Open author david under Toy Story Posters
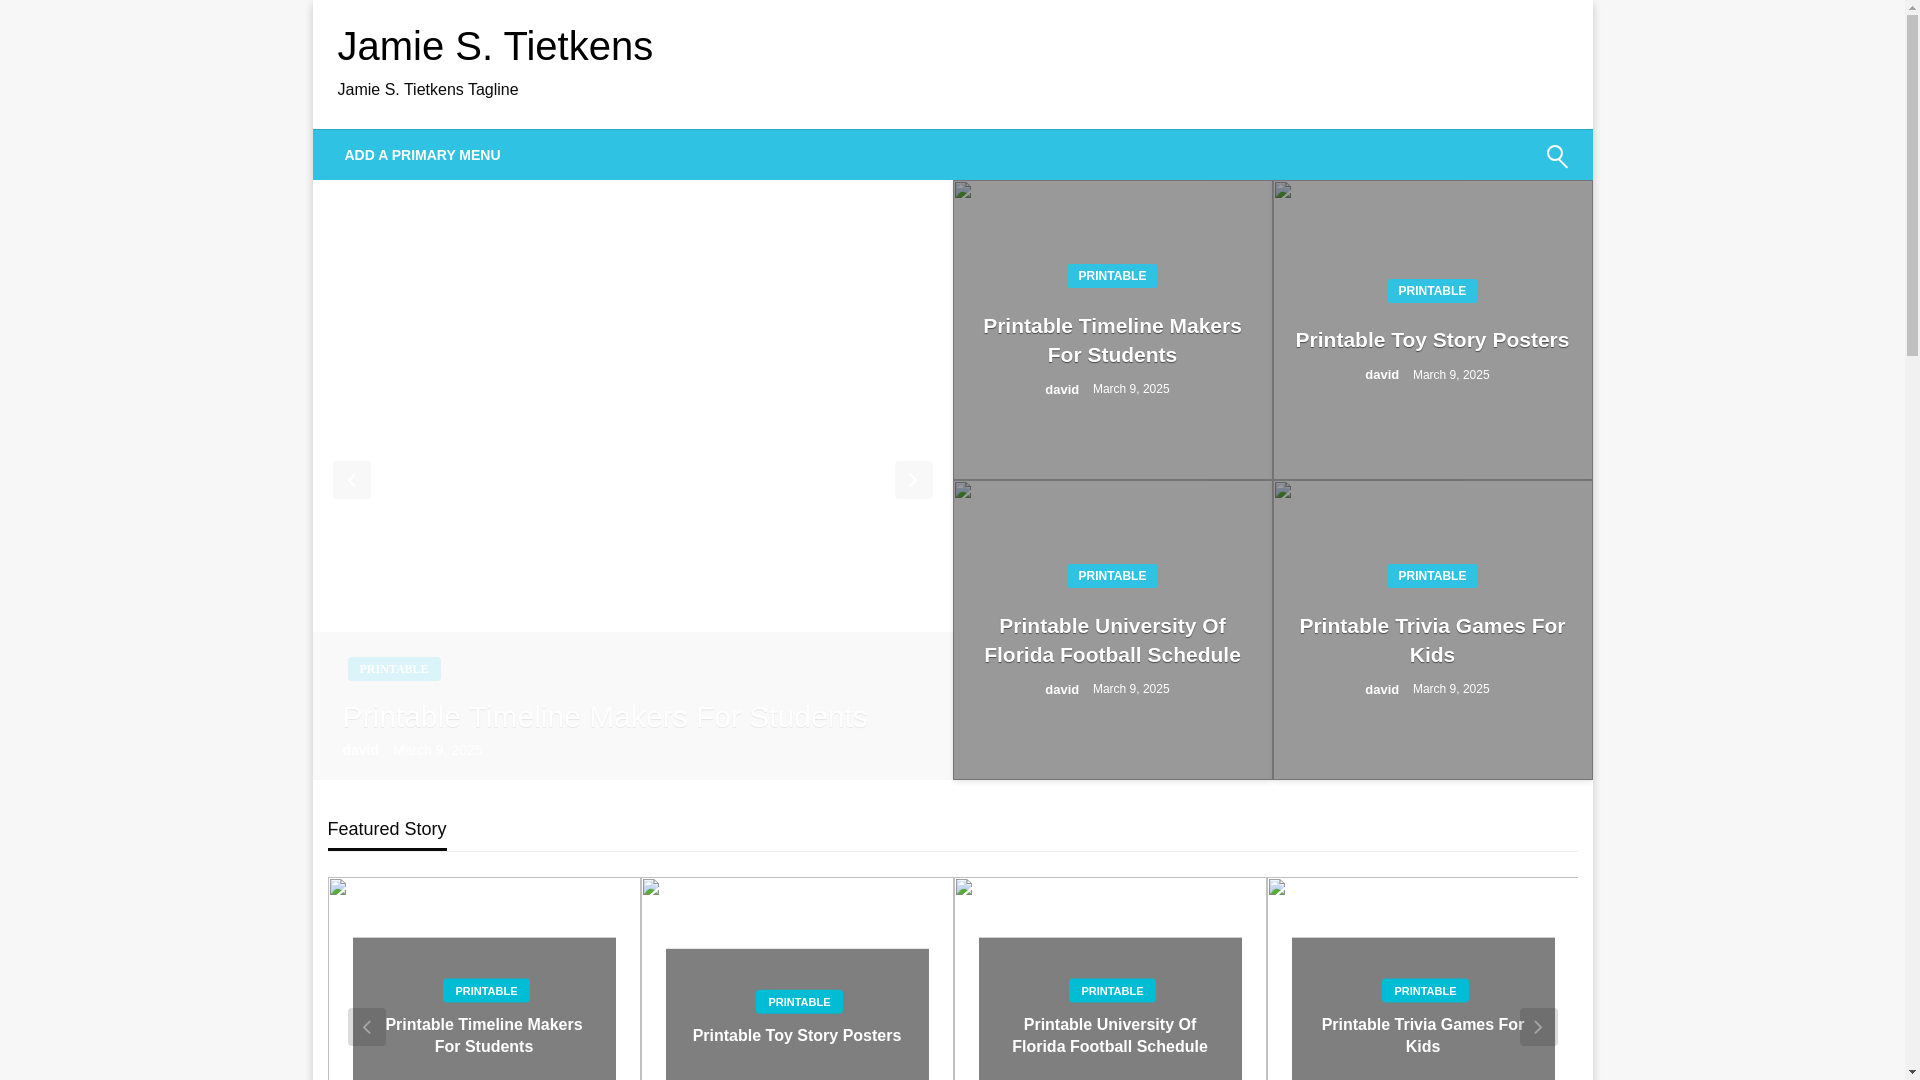Screen dimensions: 1920x1080 1382,375
